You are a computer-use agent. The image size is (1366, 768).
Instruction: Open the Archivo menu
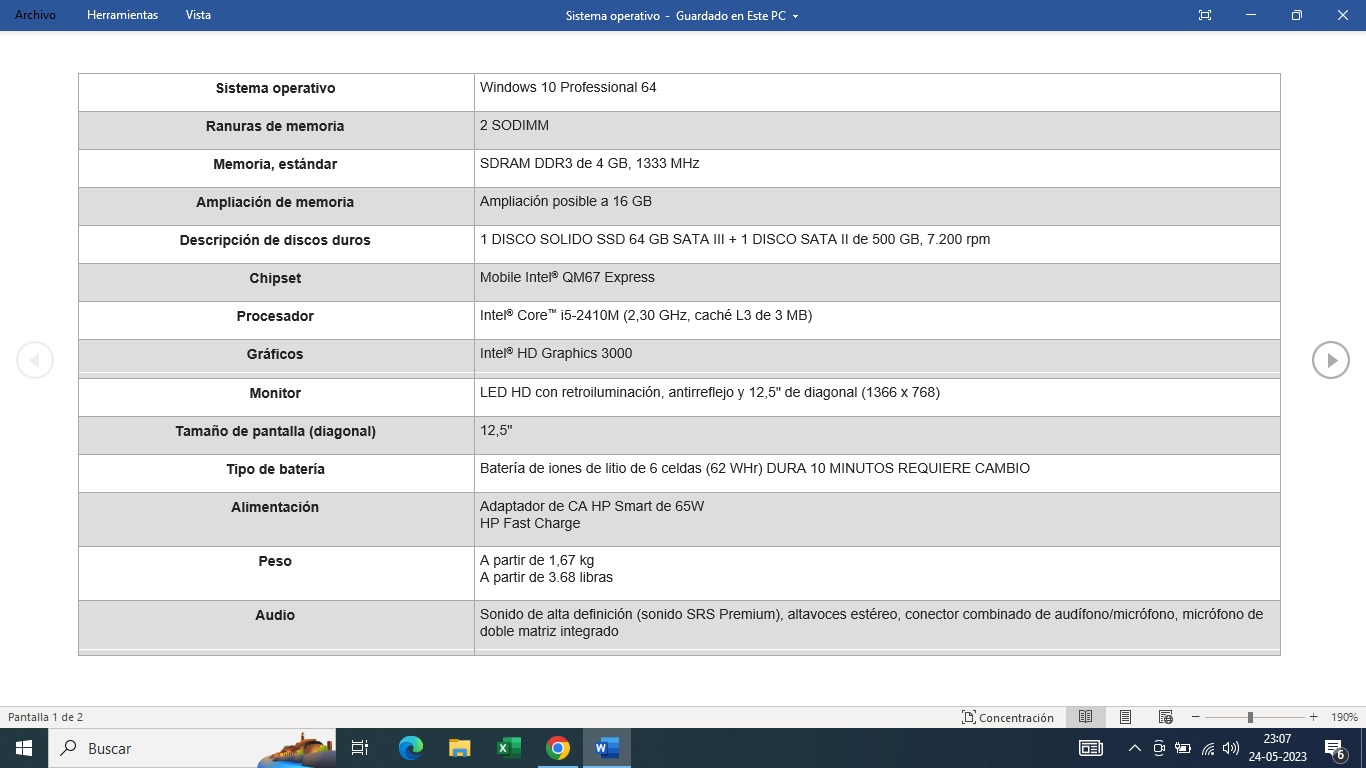tap(35, 15)
